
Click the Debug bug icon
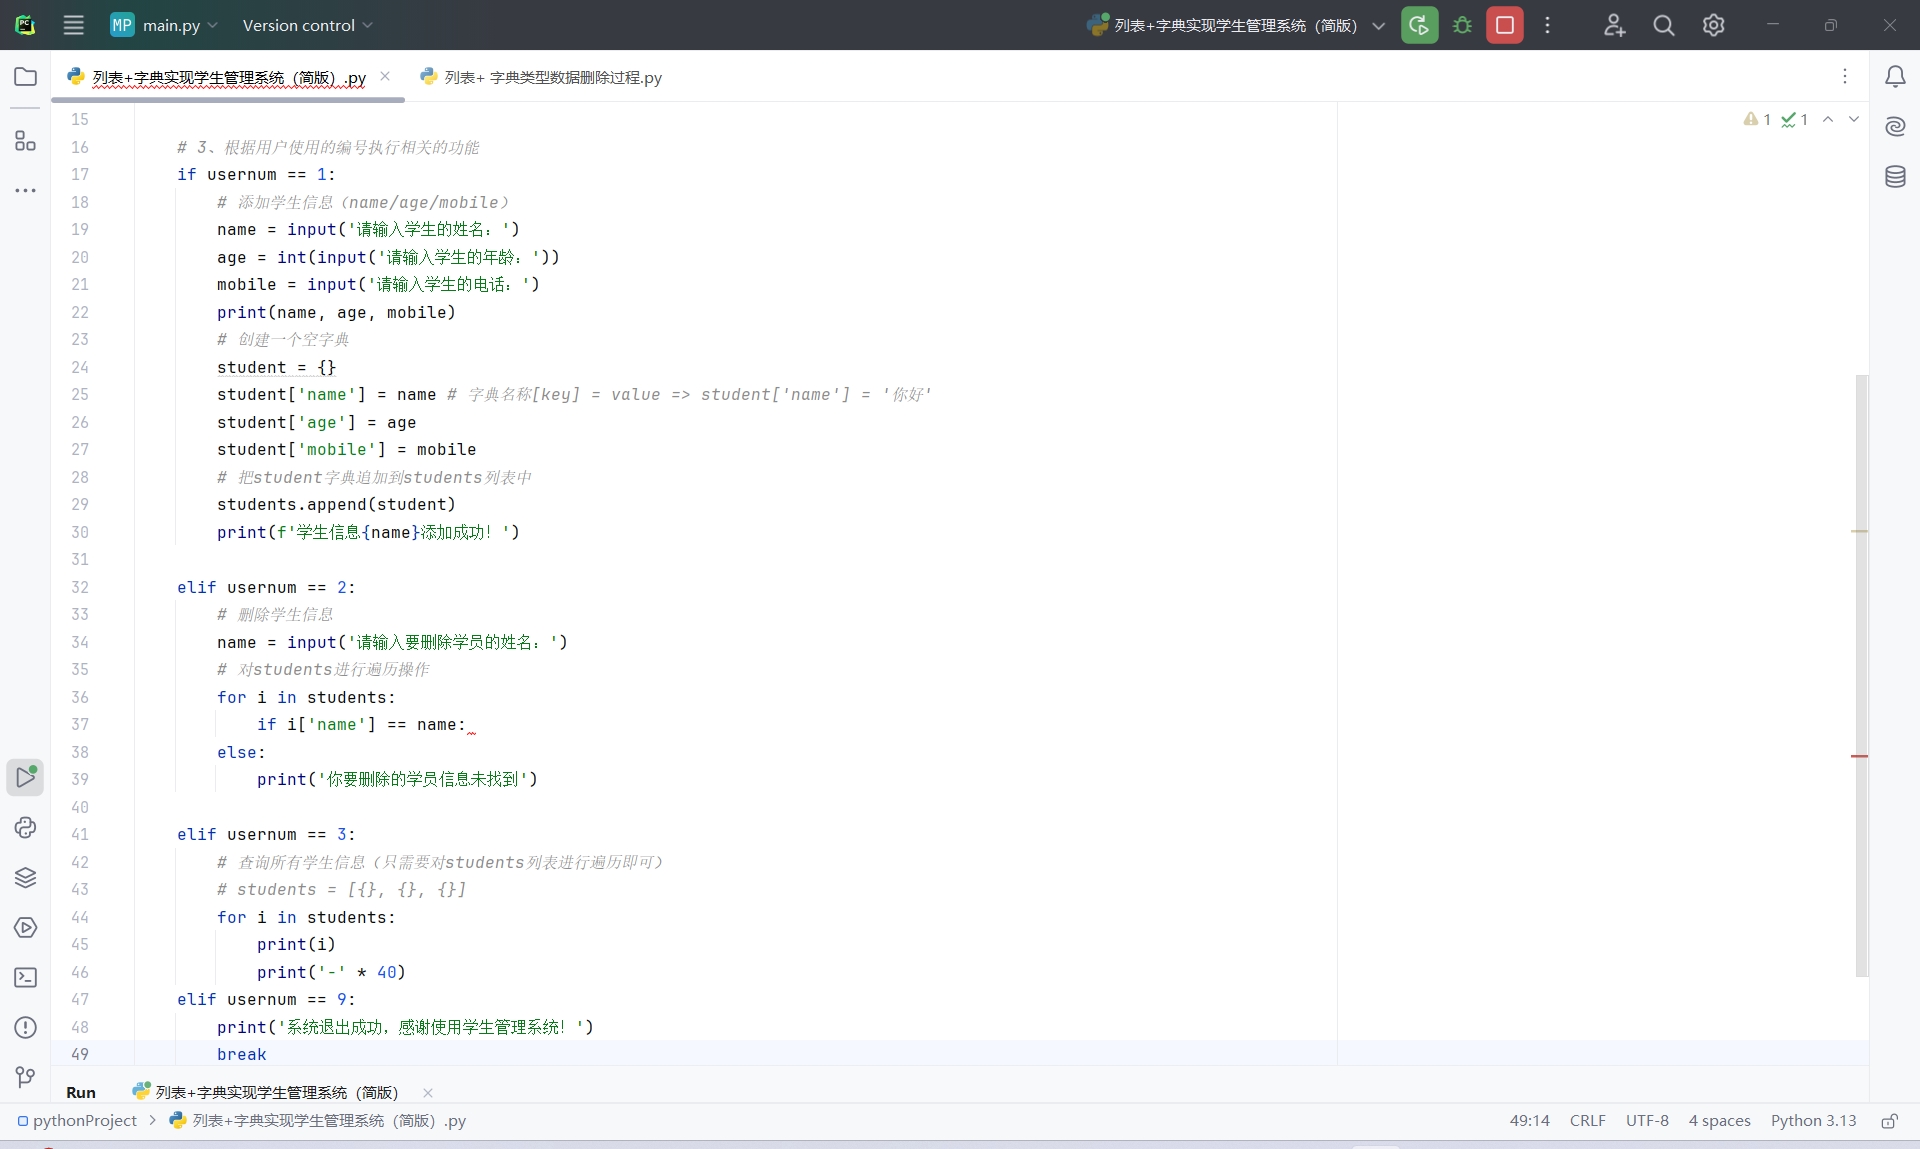(1462, 25)
